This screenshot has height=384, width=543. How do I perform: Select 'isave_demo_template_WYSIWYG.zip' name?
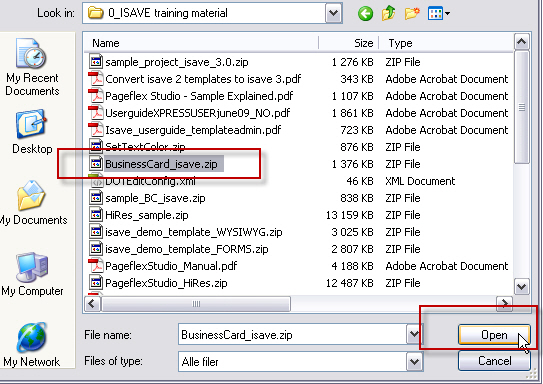(194, 232)
